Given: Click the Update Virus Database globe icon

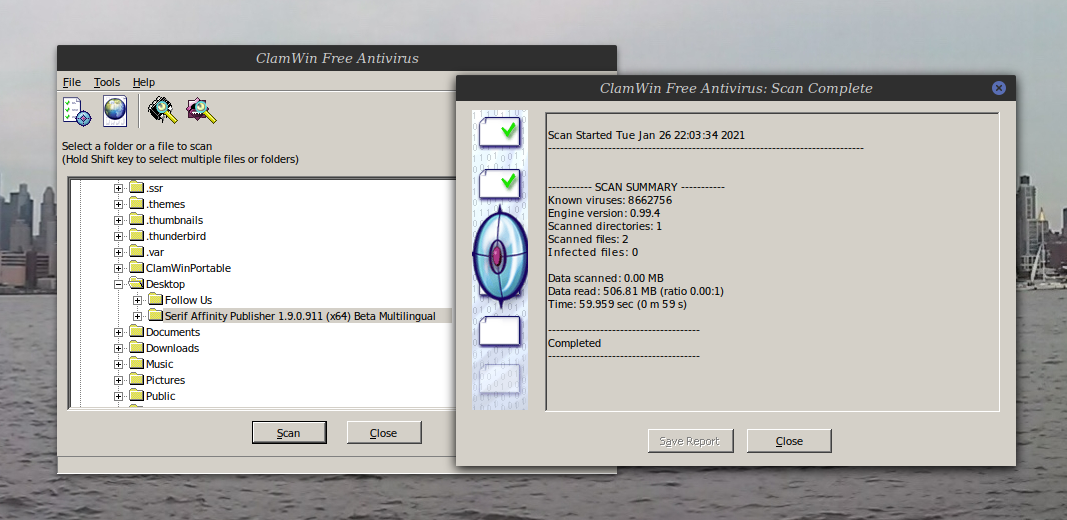Looking at the screenshot, I should (115, 111).
